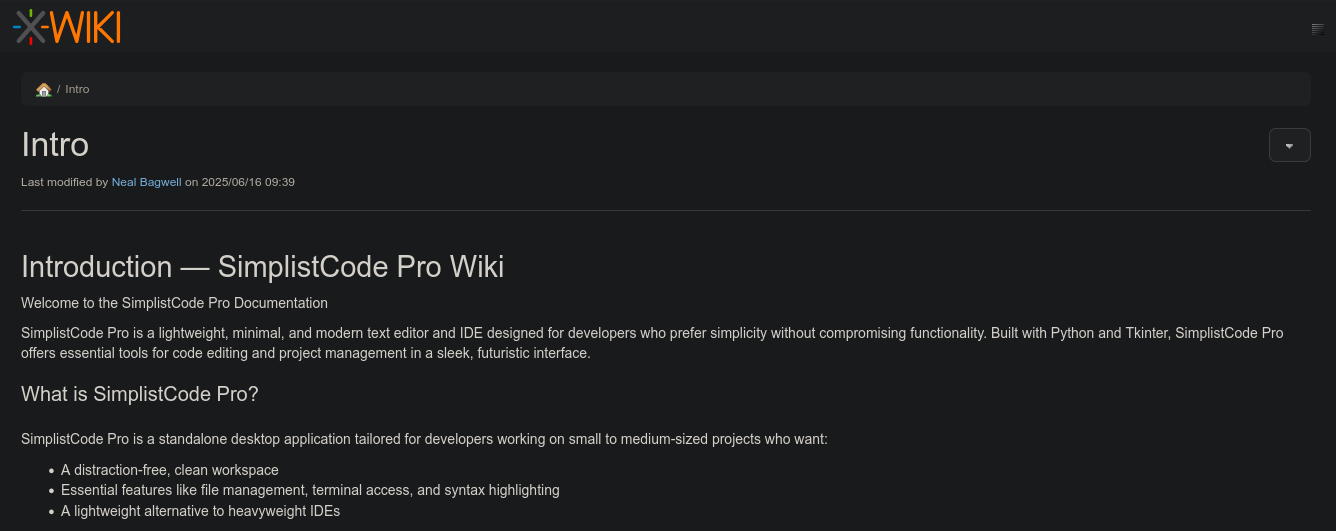Click the breadcrumb slash separator
The width and height of the screenshot is (1336, 531).
pos(59,89)
